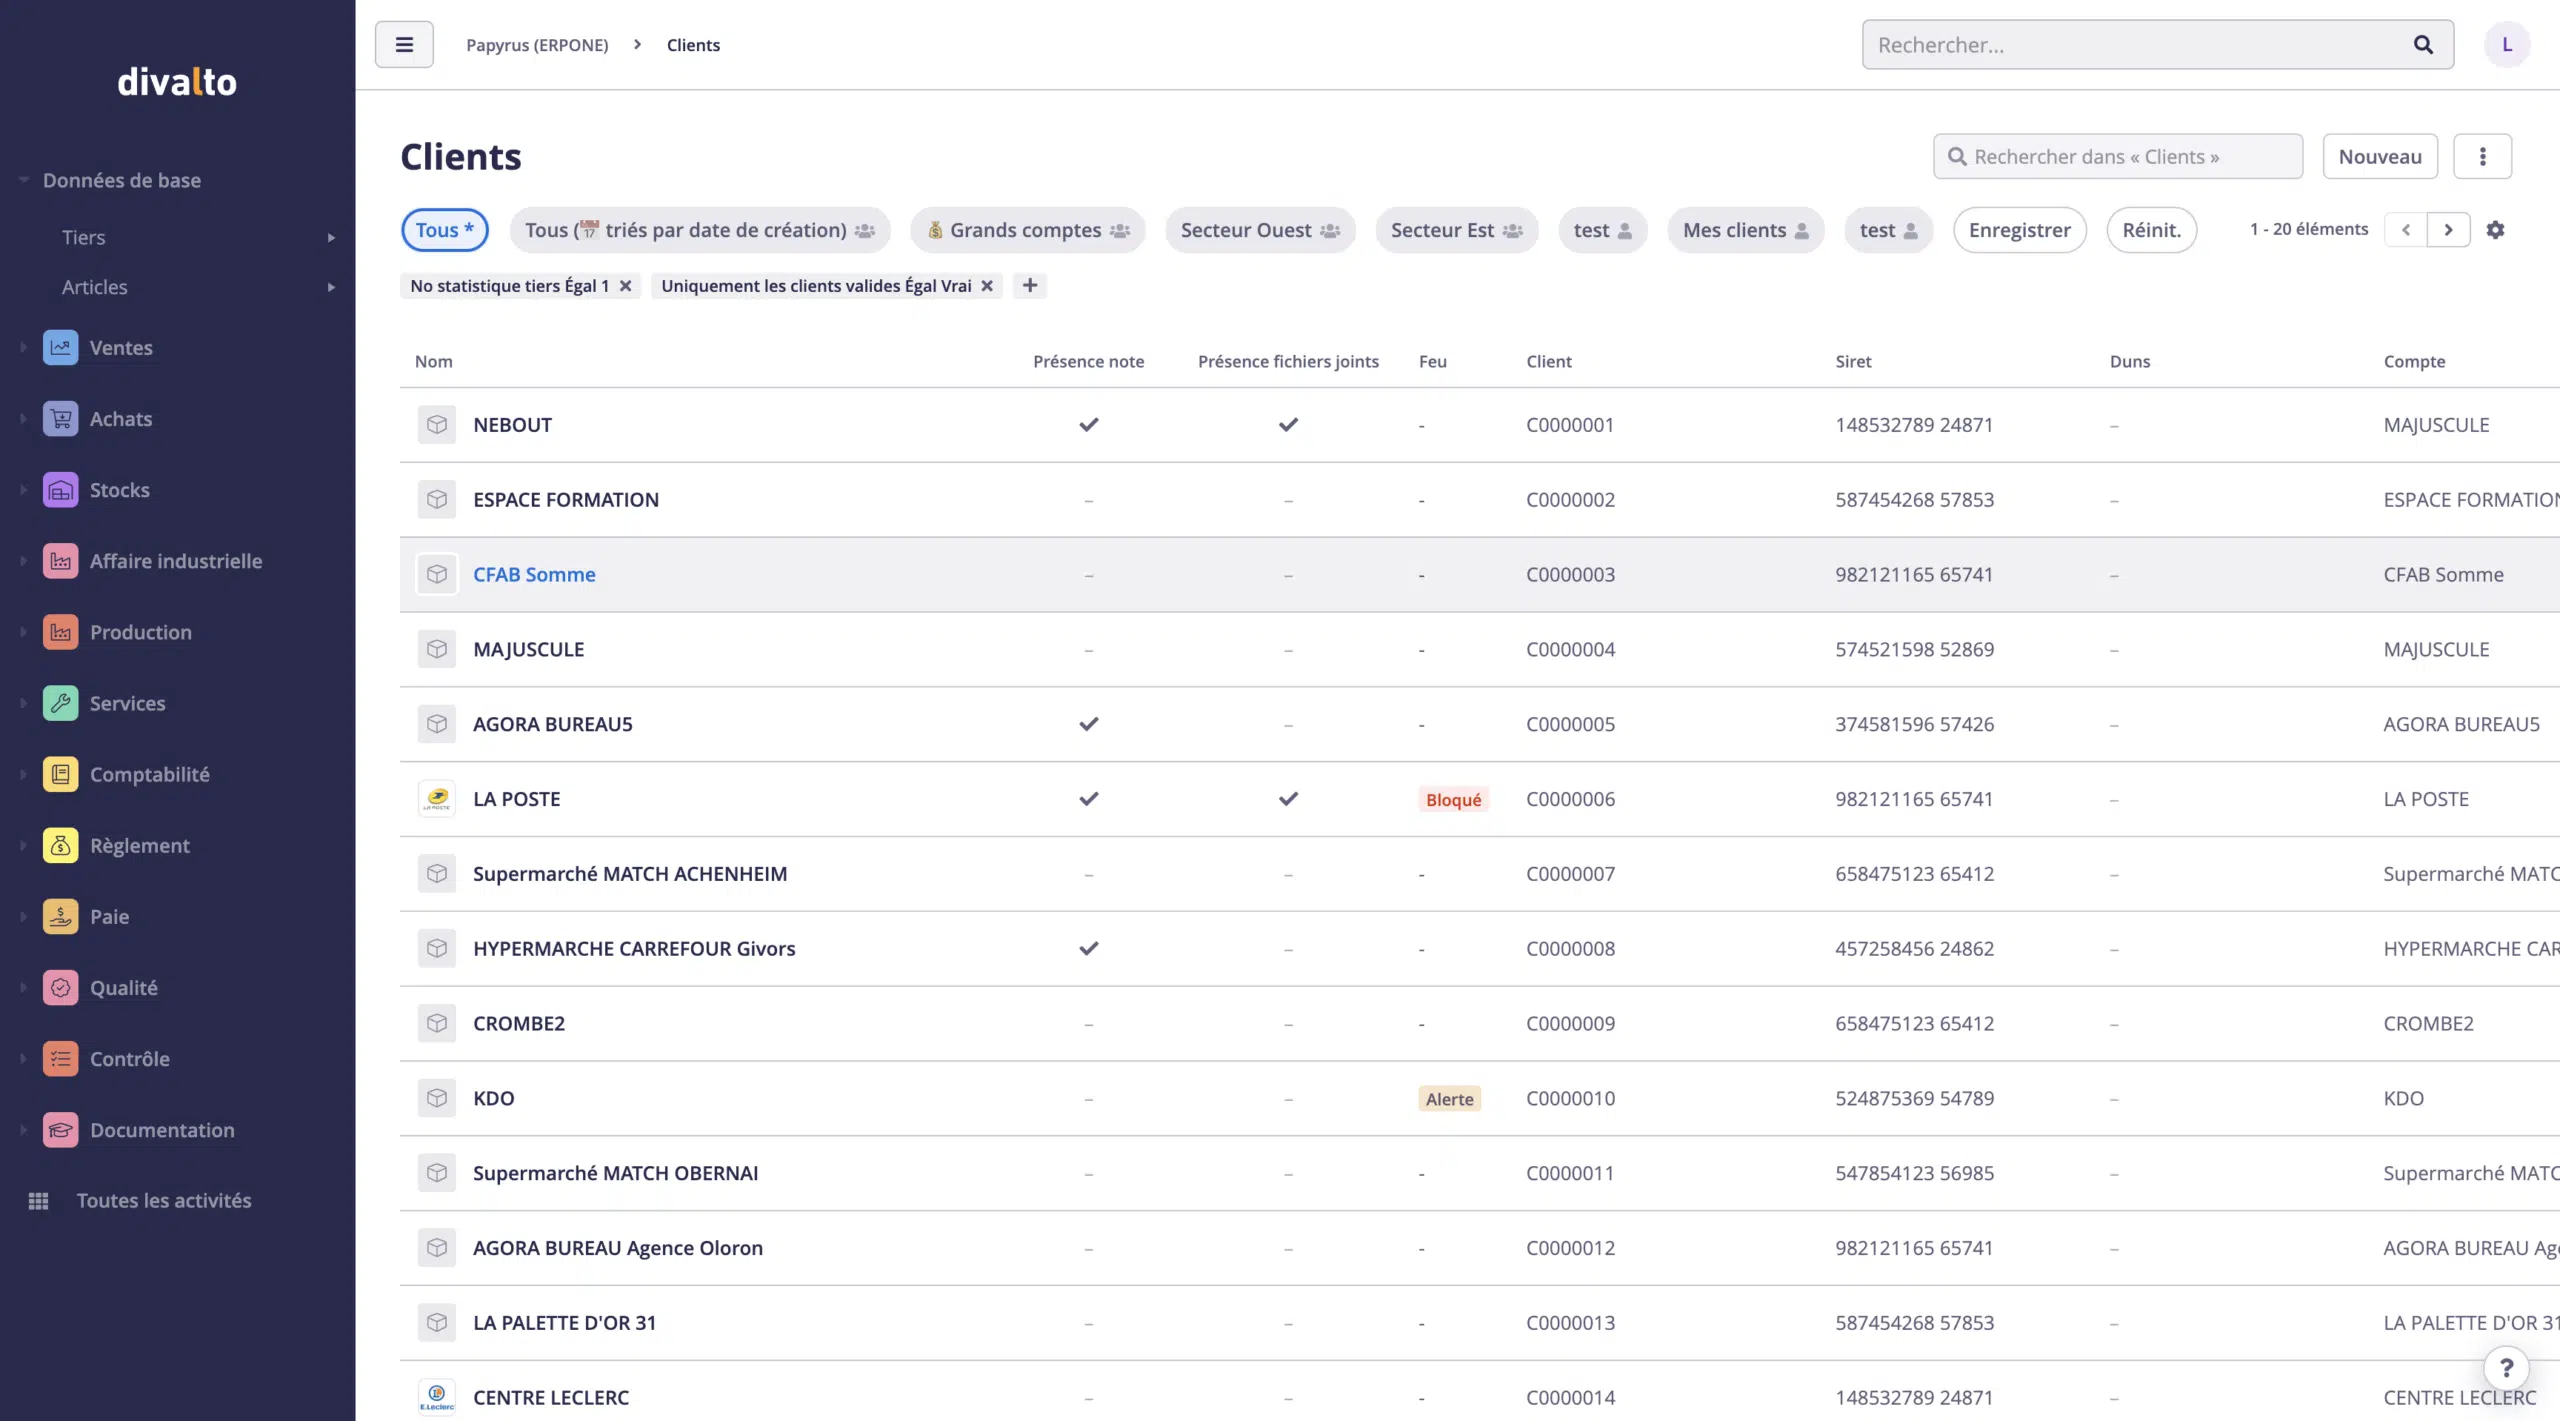This screenshot has height=1421, width=2560.
Task: Click the Nouveau button
Action: coord(2379,157)
